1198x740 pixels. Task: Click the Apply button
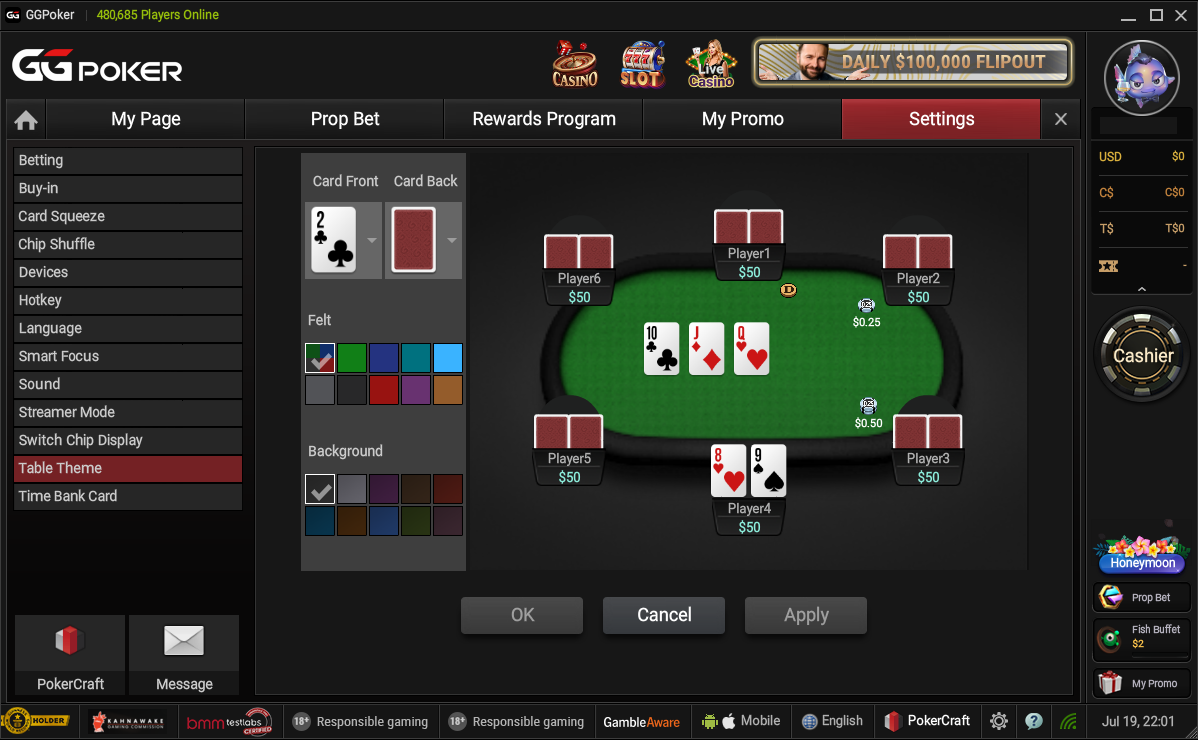806,616
